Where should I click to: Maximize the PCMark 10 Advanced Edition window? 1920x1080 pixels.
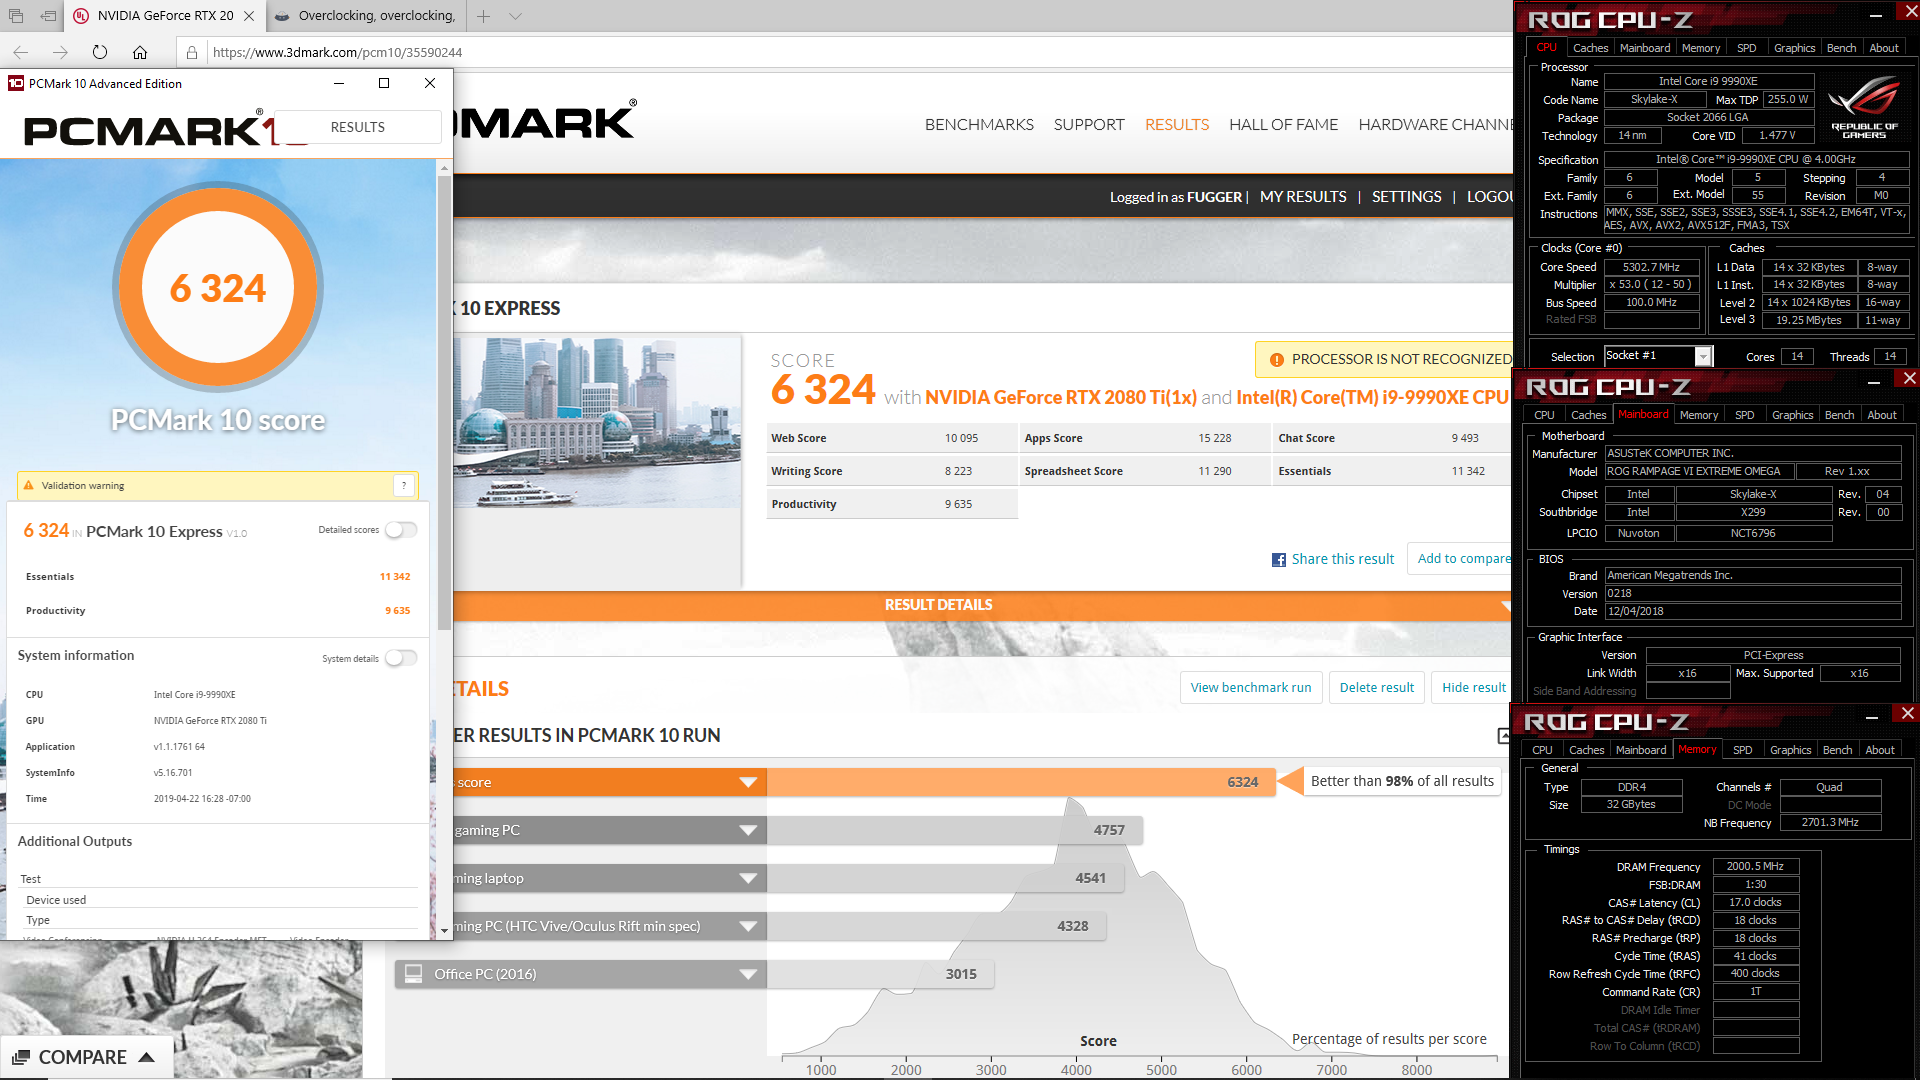(x=384, y=83)
